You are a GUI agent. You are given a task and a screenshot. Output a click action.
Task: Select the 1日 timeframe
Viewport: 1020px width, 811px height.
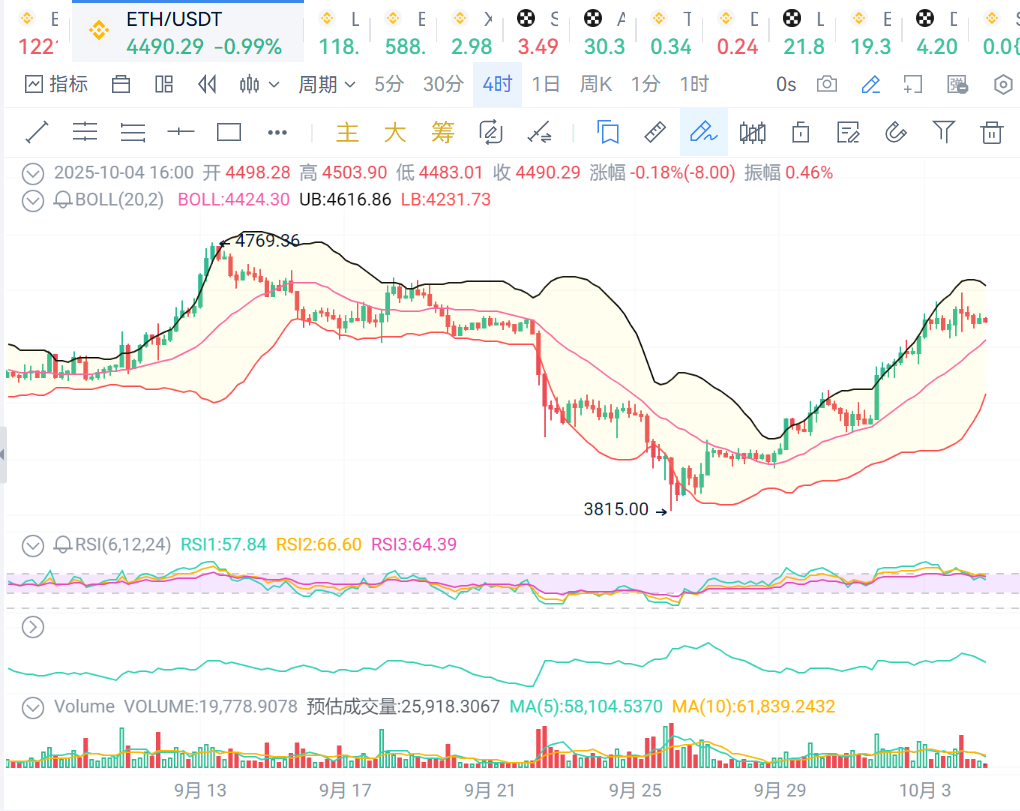pos(546,85)
